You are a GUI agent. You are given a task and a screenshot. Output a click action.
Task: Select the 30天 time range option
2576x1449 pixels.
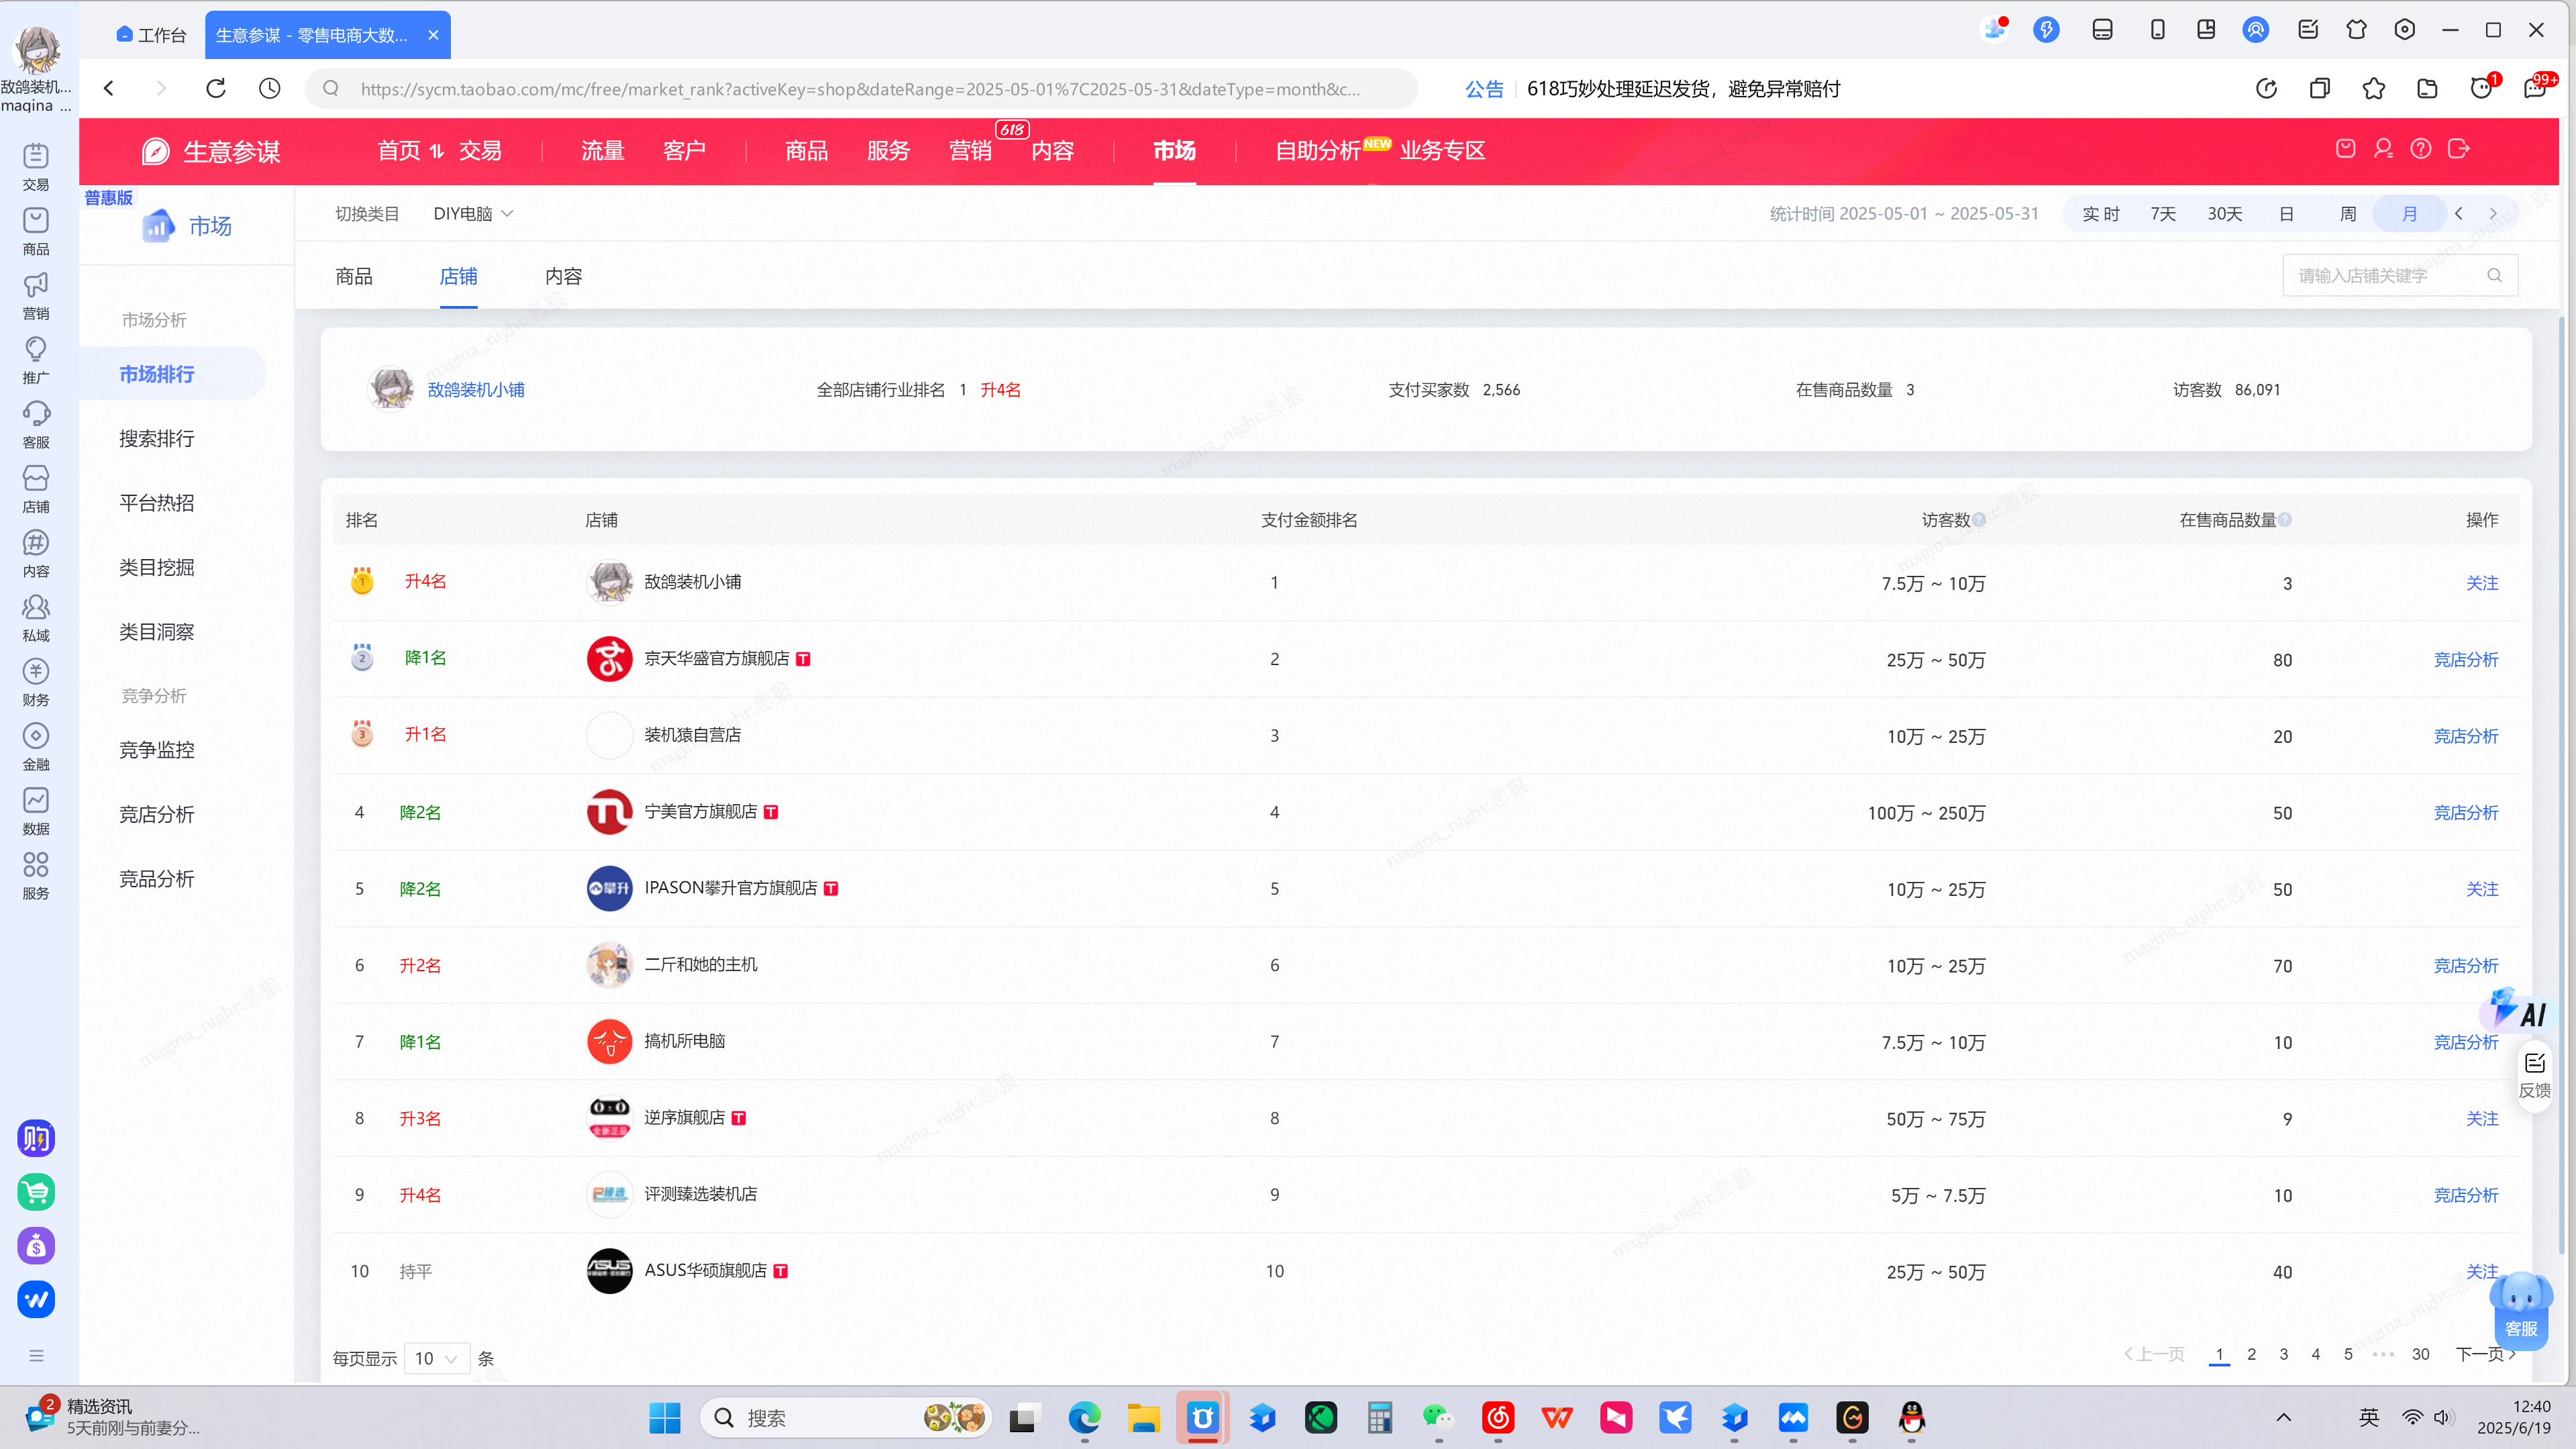click(2225, 214)
